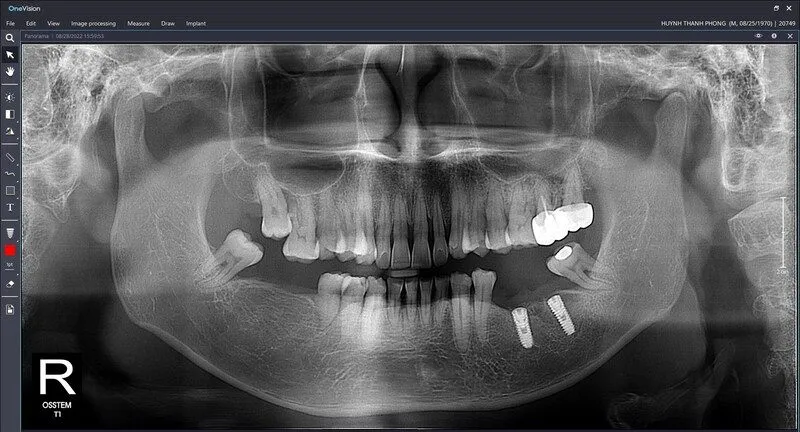
Task: Select the straight line draw tool
Action: pyautogui.click(x=10, y=157)
